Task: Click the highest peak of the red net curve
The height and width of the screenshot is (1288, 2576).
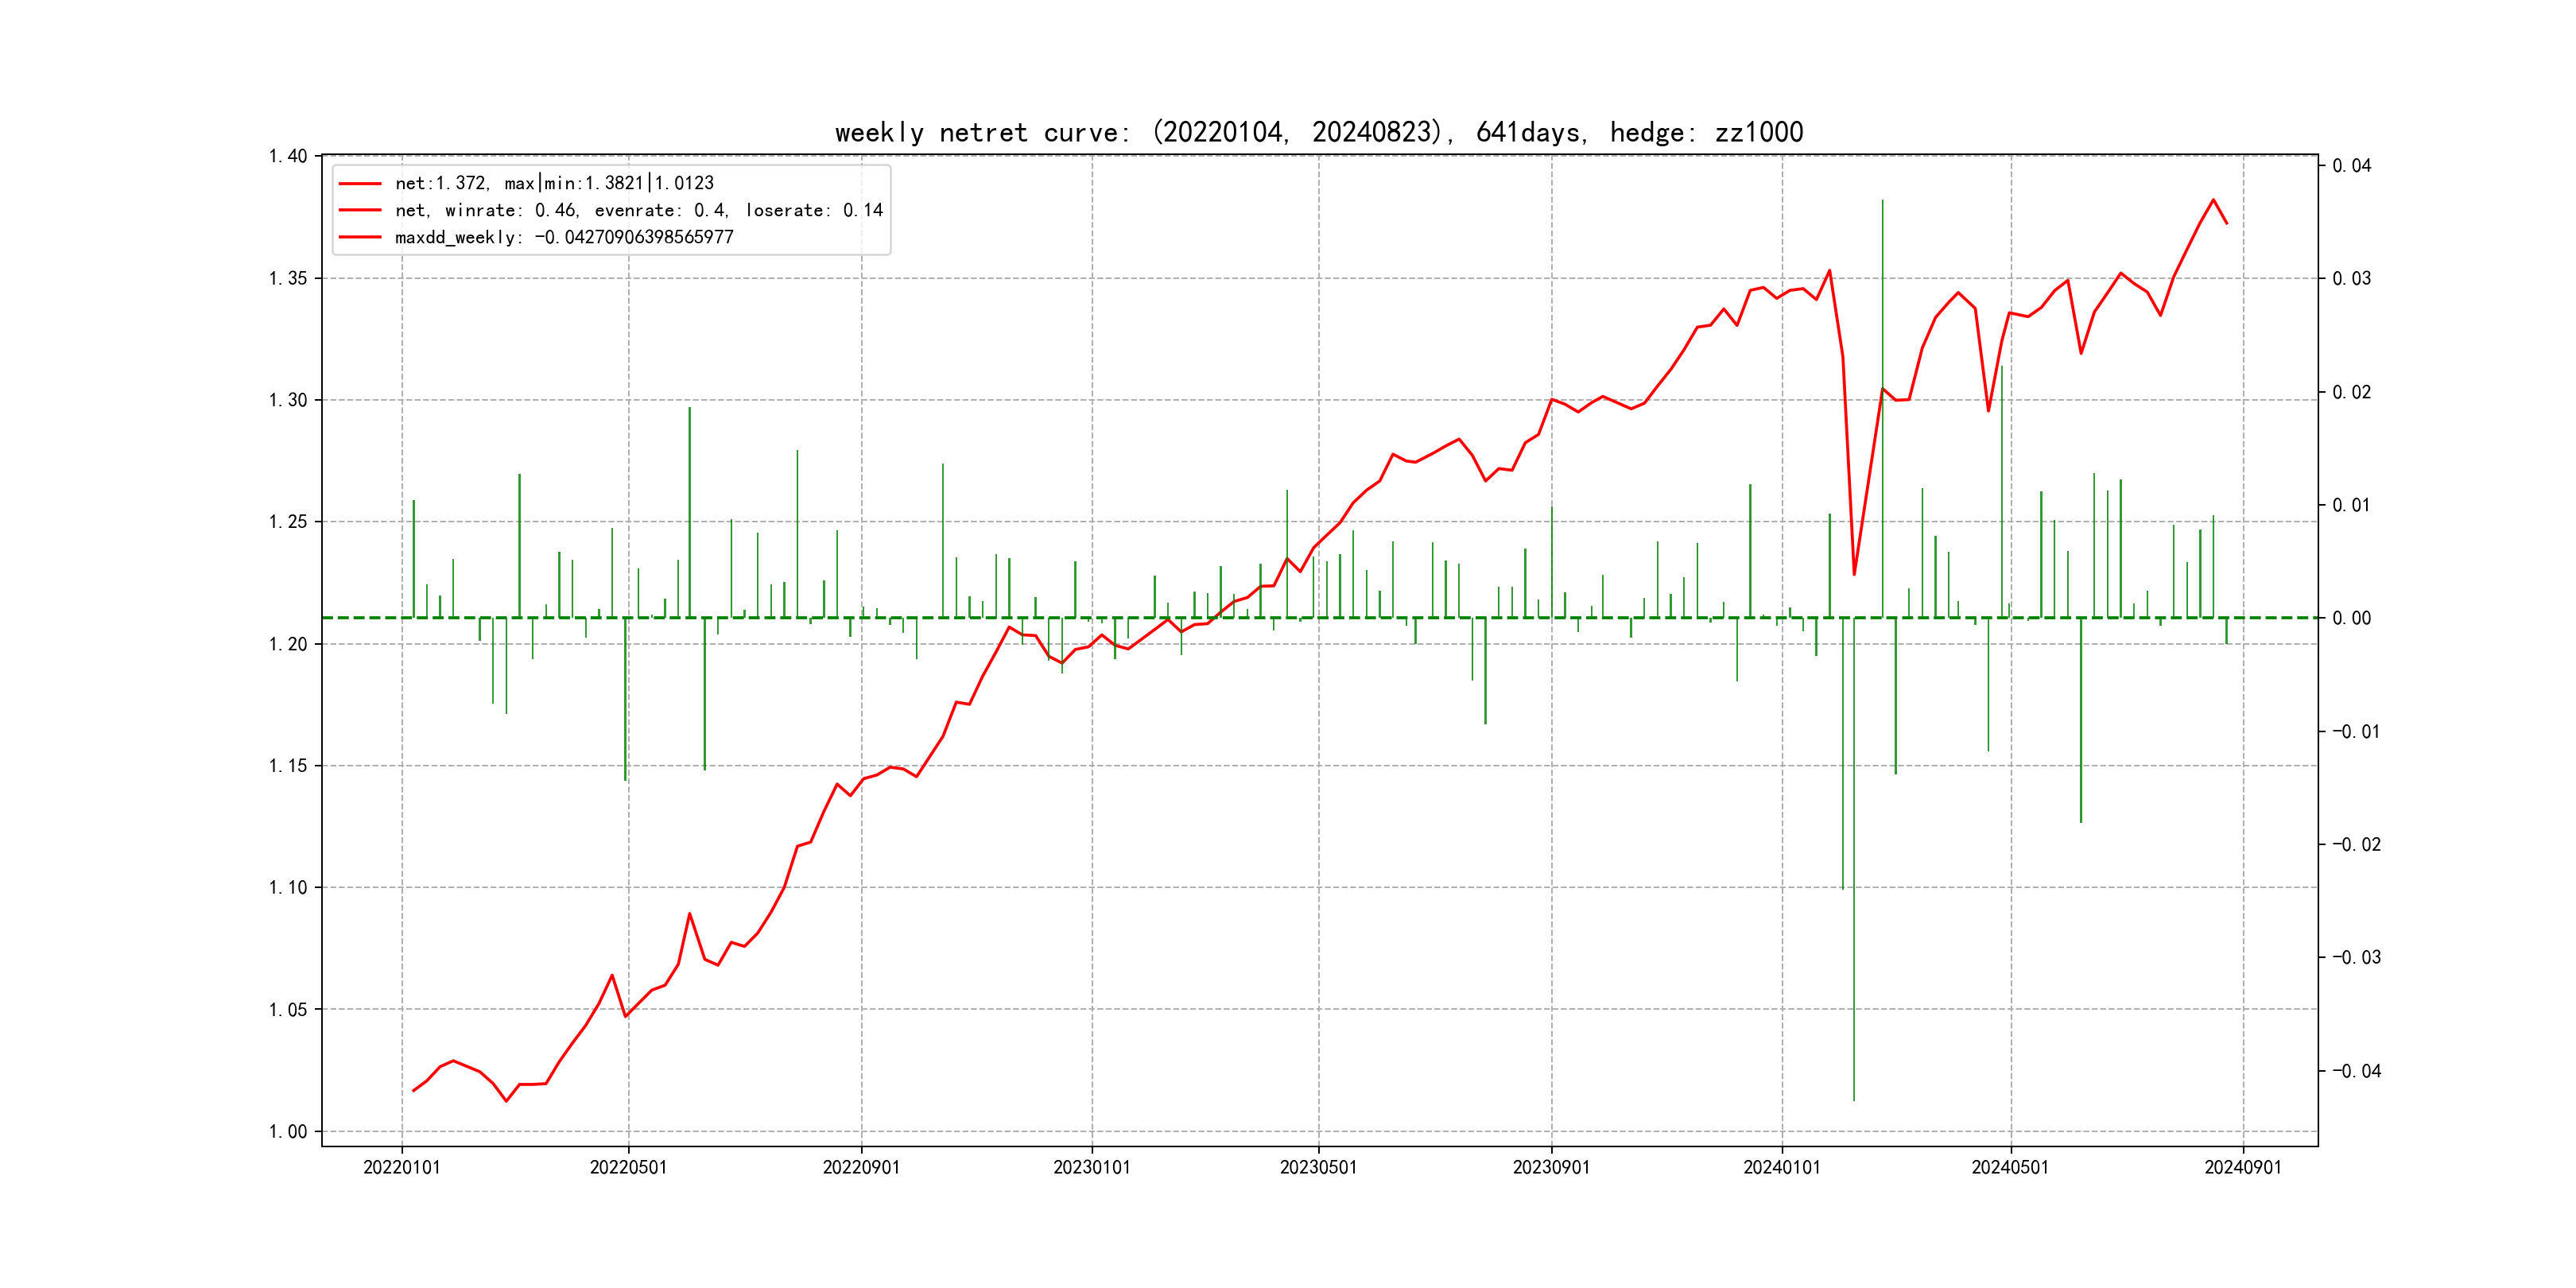Action: tap(2213, 200)
